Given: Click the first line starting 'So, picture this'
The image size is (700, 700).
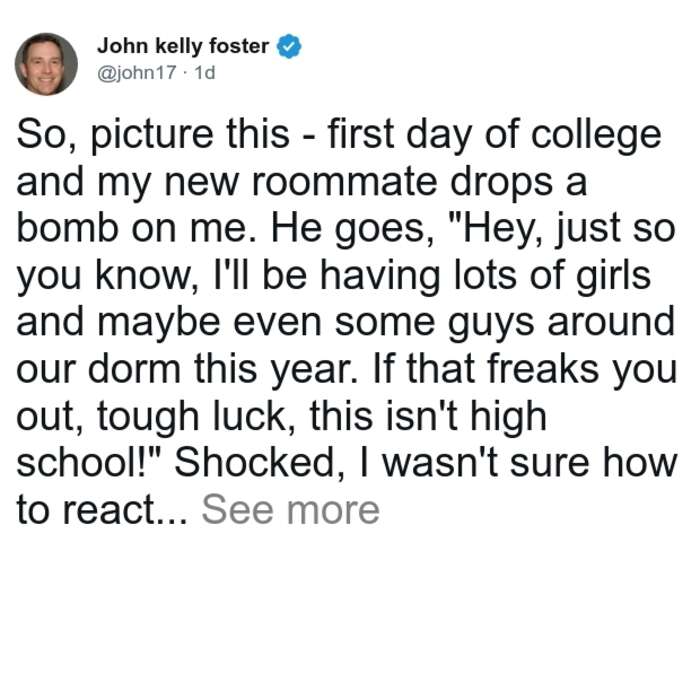Looking at the screenshot, I should (339, 135).
